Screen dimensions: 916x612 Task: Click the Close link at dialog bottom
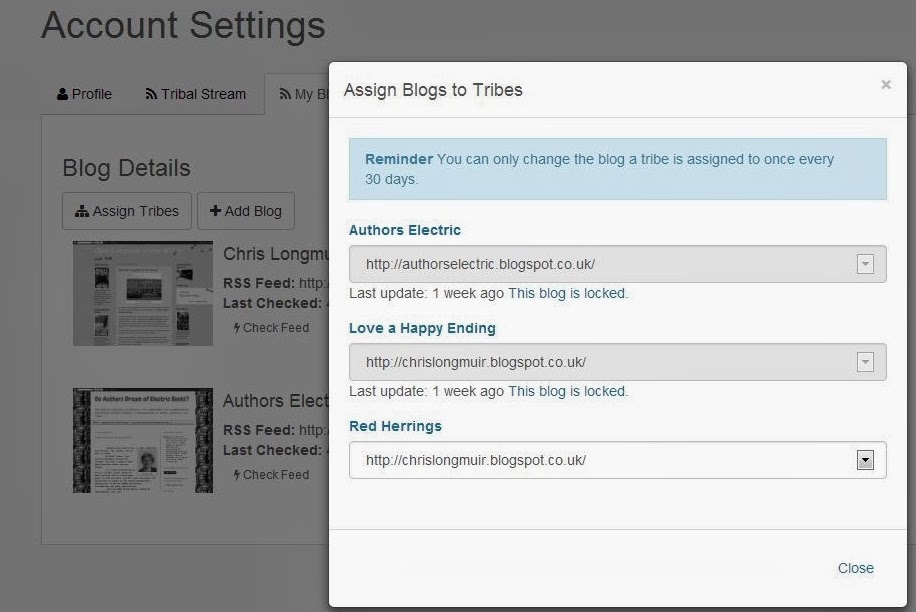click(855, 568)
